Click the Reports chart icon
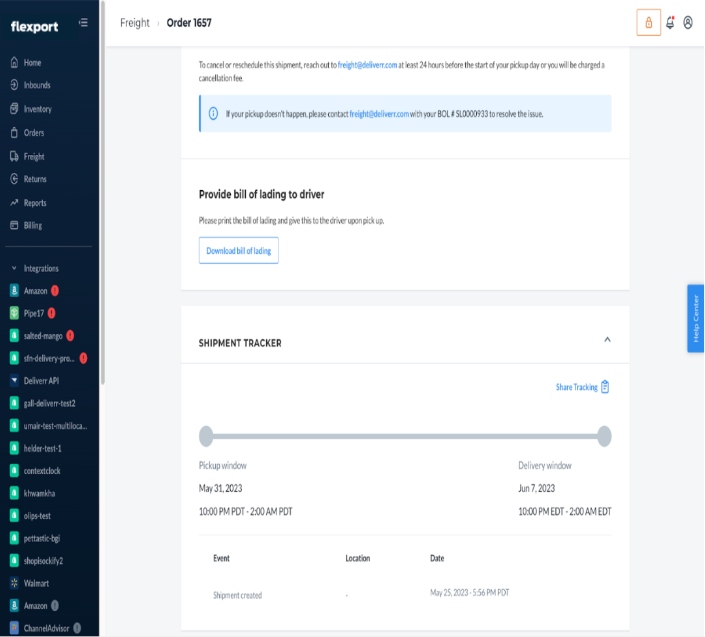The width and height of the screenshot is (705, 637). point(14,202)
